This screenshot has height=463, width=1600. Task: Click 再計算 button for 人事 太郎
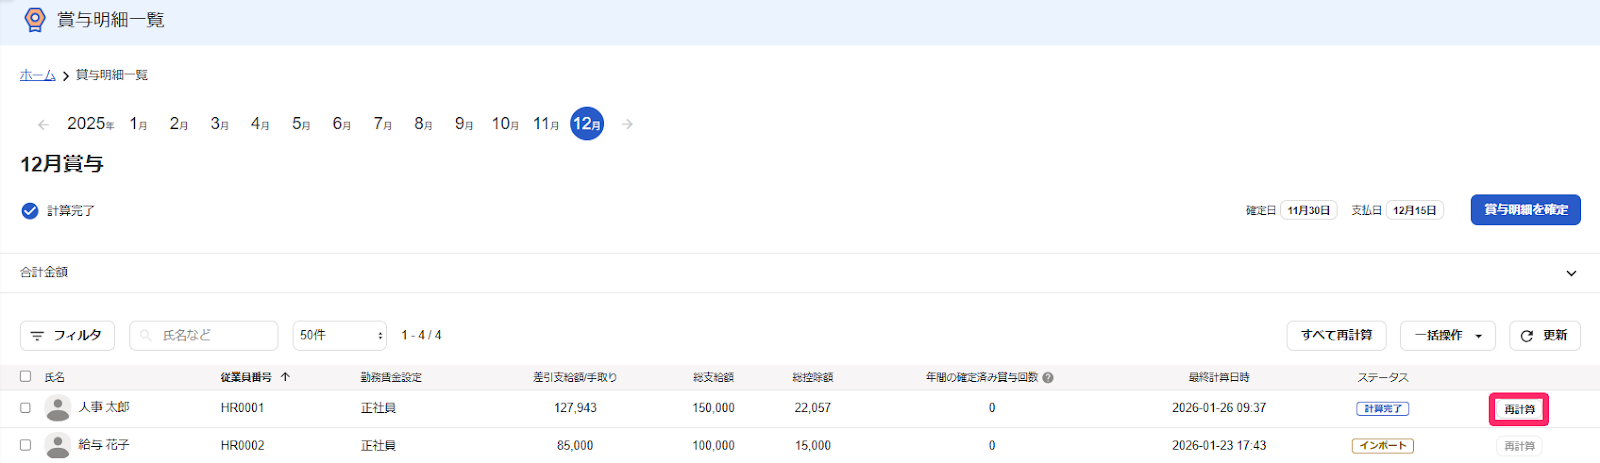pyautogui.click(x=1519, y=409)
